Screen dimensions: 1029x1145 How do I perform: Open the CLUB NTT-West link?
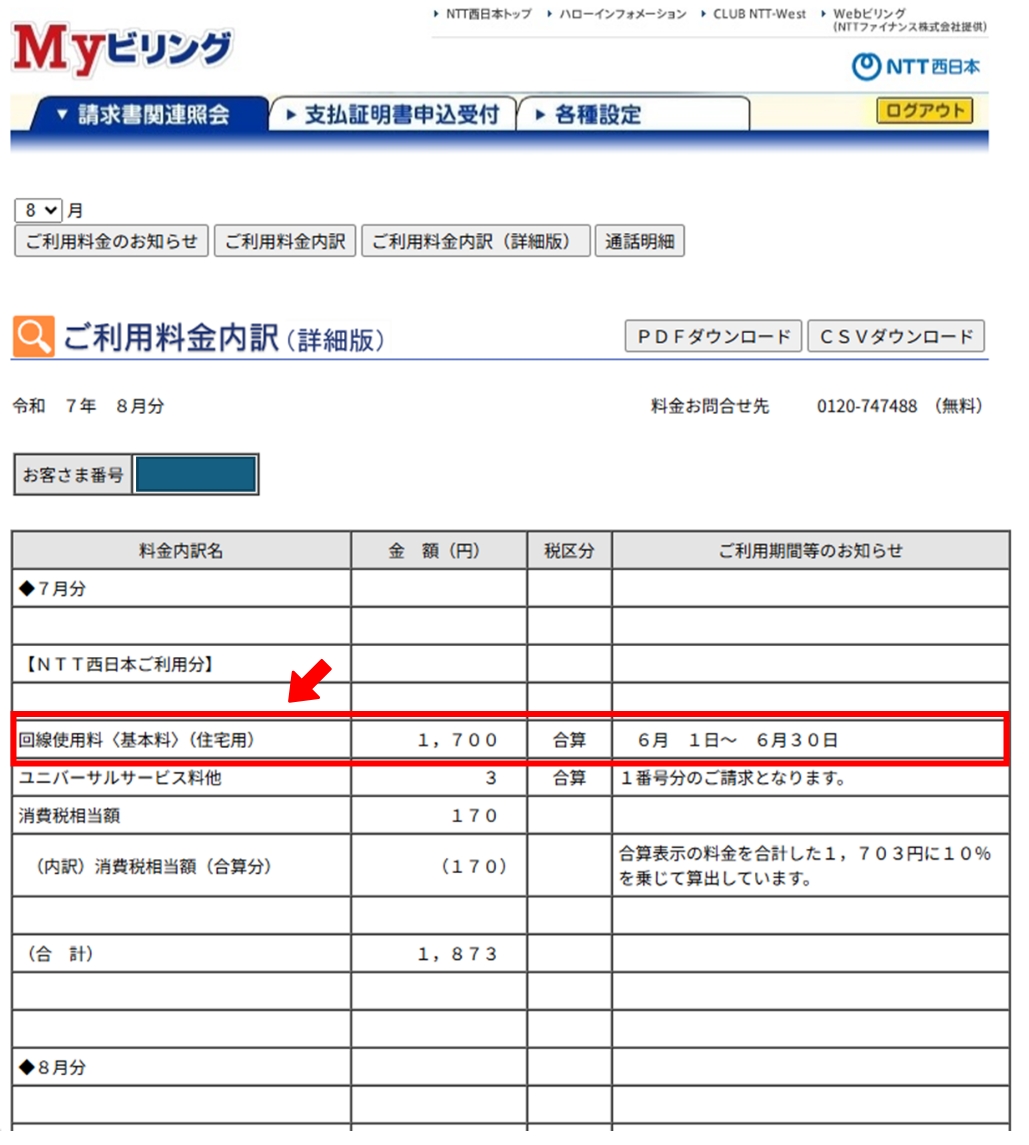[759, 14]
